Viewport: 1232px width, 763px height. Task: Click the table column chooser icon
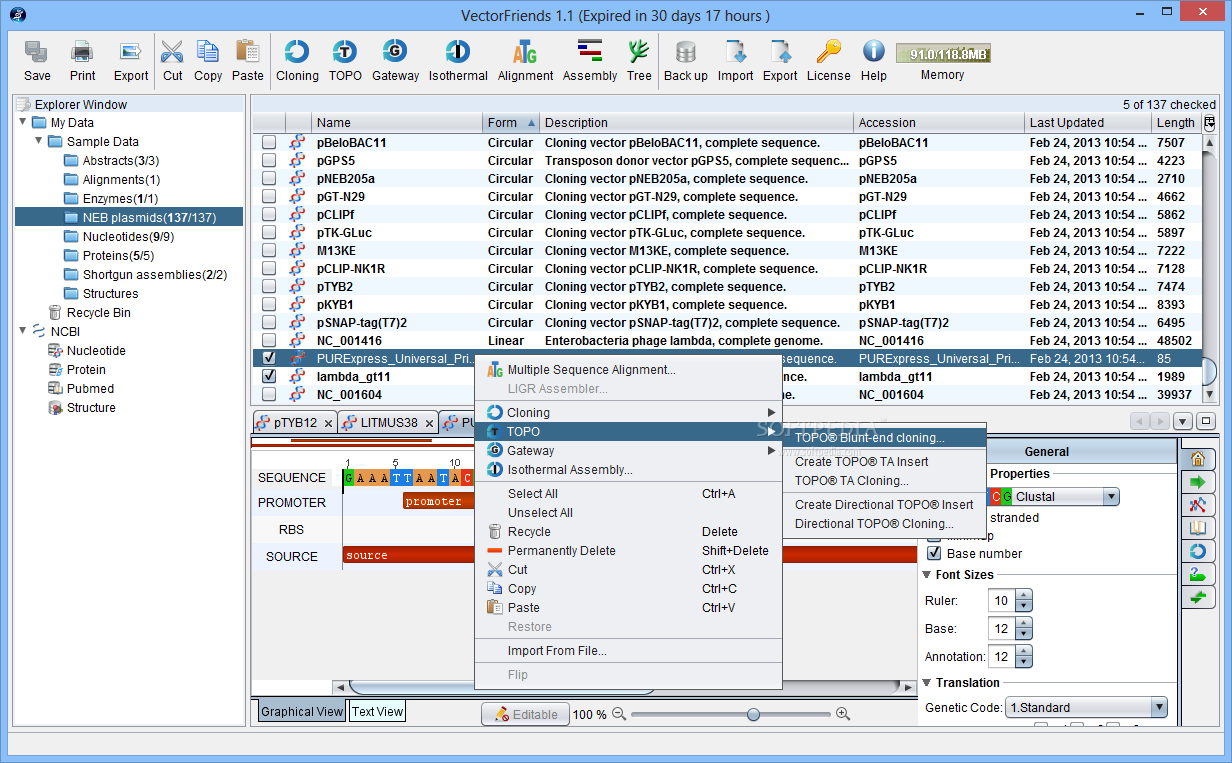coord(1209,123)
